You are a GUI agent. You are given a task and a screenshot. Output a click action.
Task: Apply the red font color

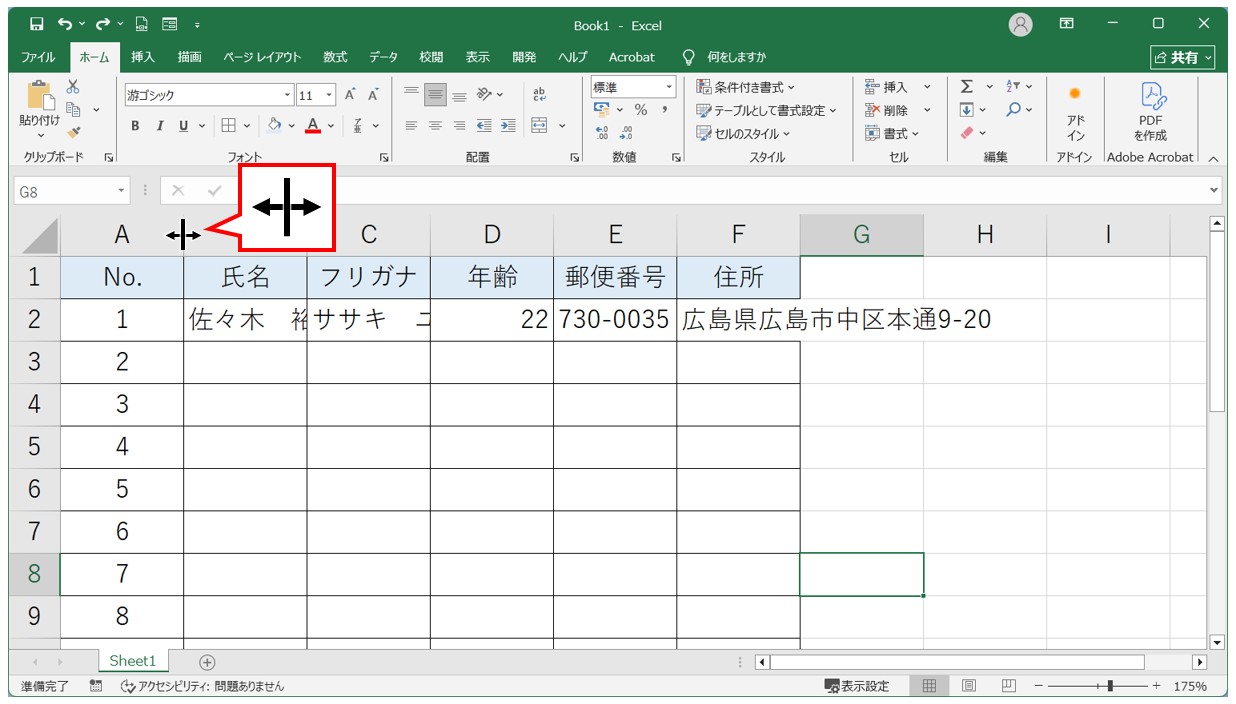pyautogui.click(x=314, y=126)
